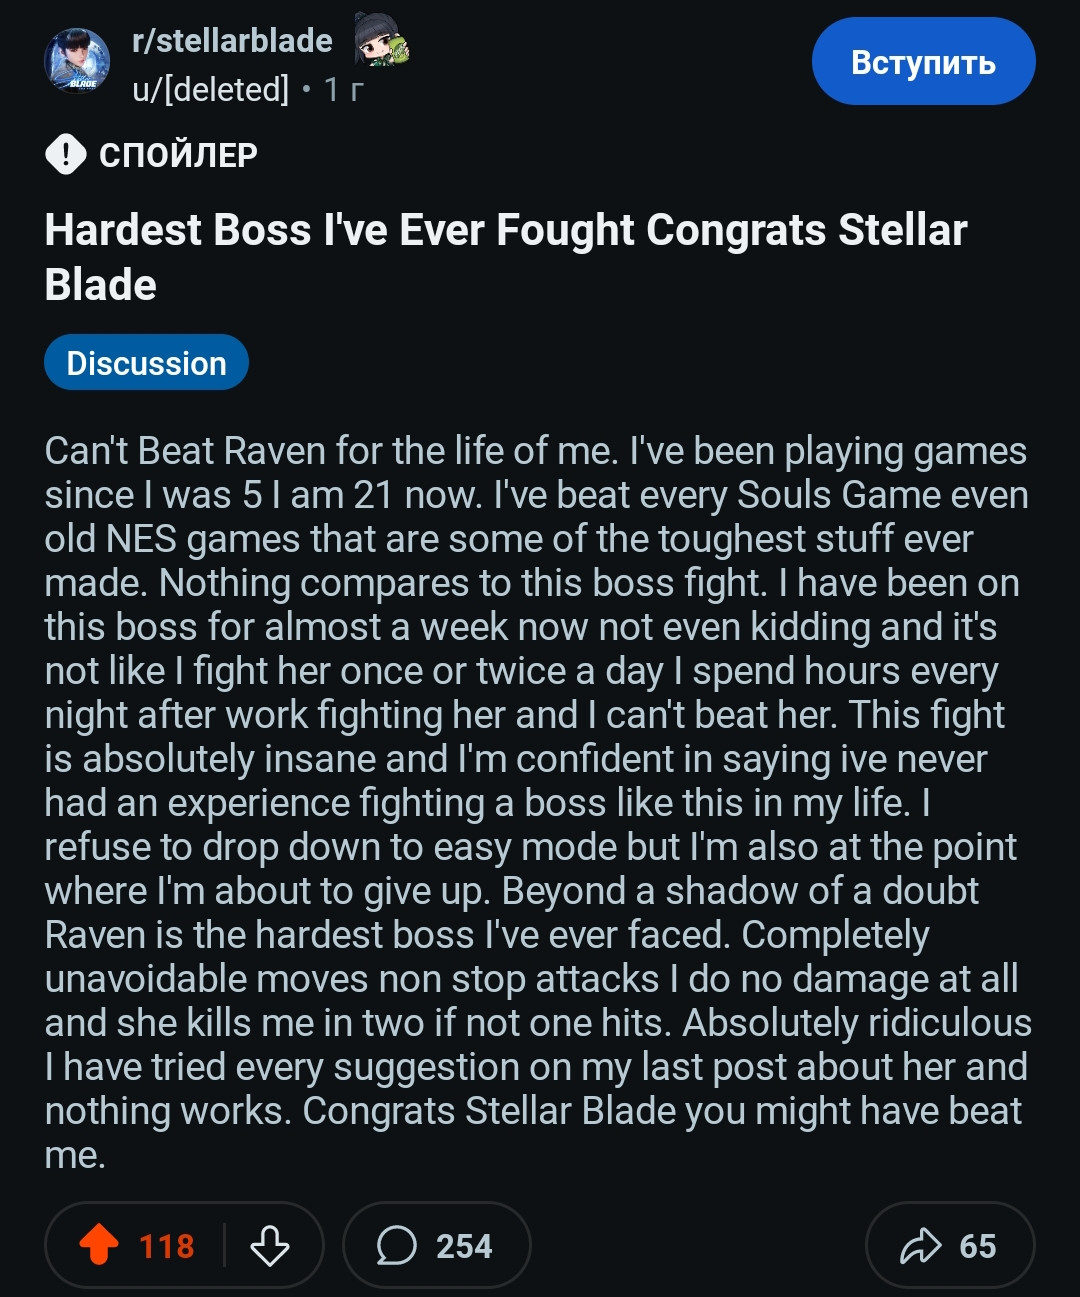Tap the r/stellarblade community avatar
Screen dimensions: 1080x1297
(x=77, y=62)
